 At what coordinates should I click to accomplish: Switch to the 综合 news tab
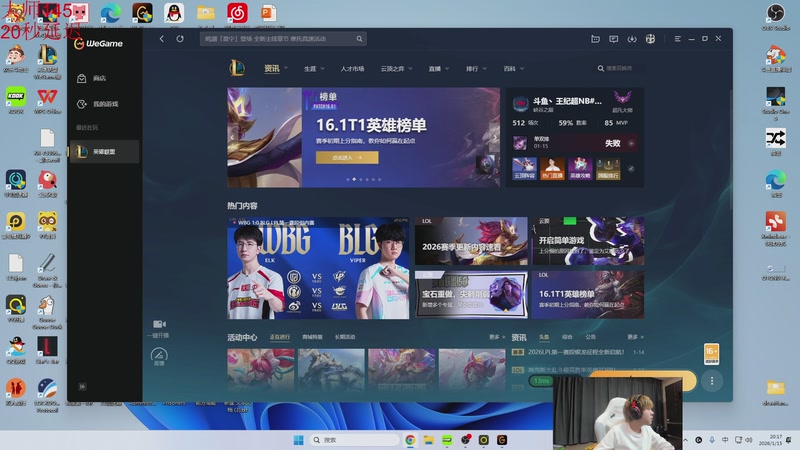(567, 337)
